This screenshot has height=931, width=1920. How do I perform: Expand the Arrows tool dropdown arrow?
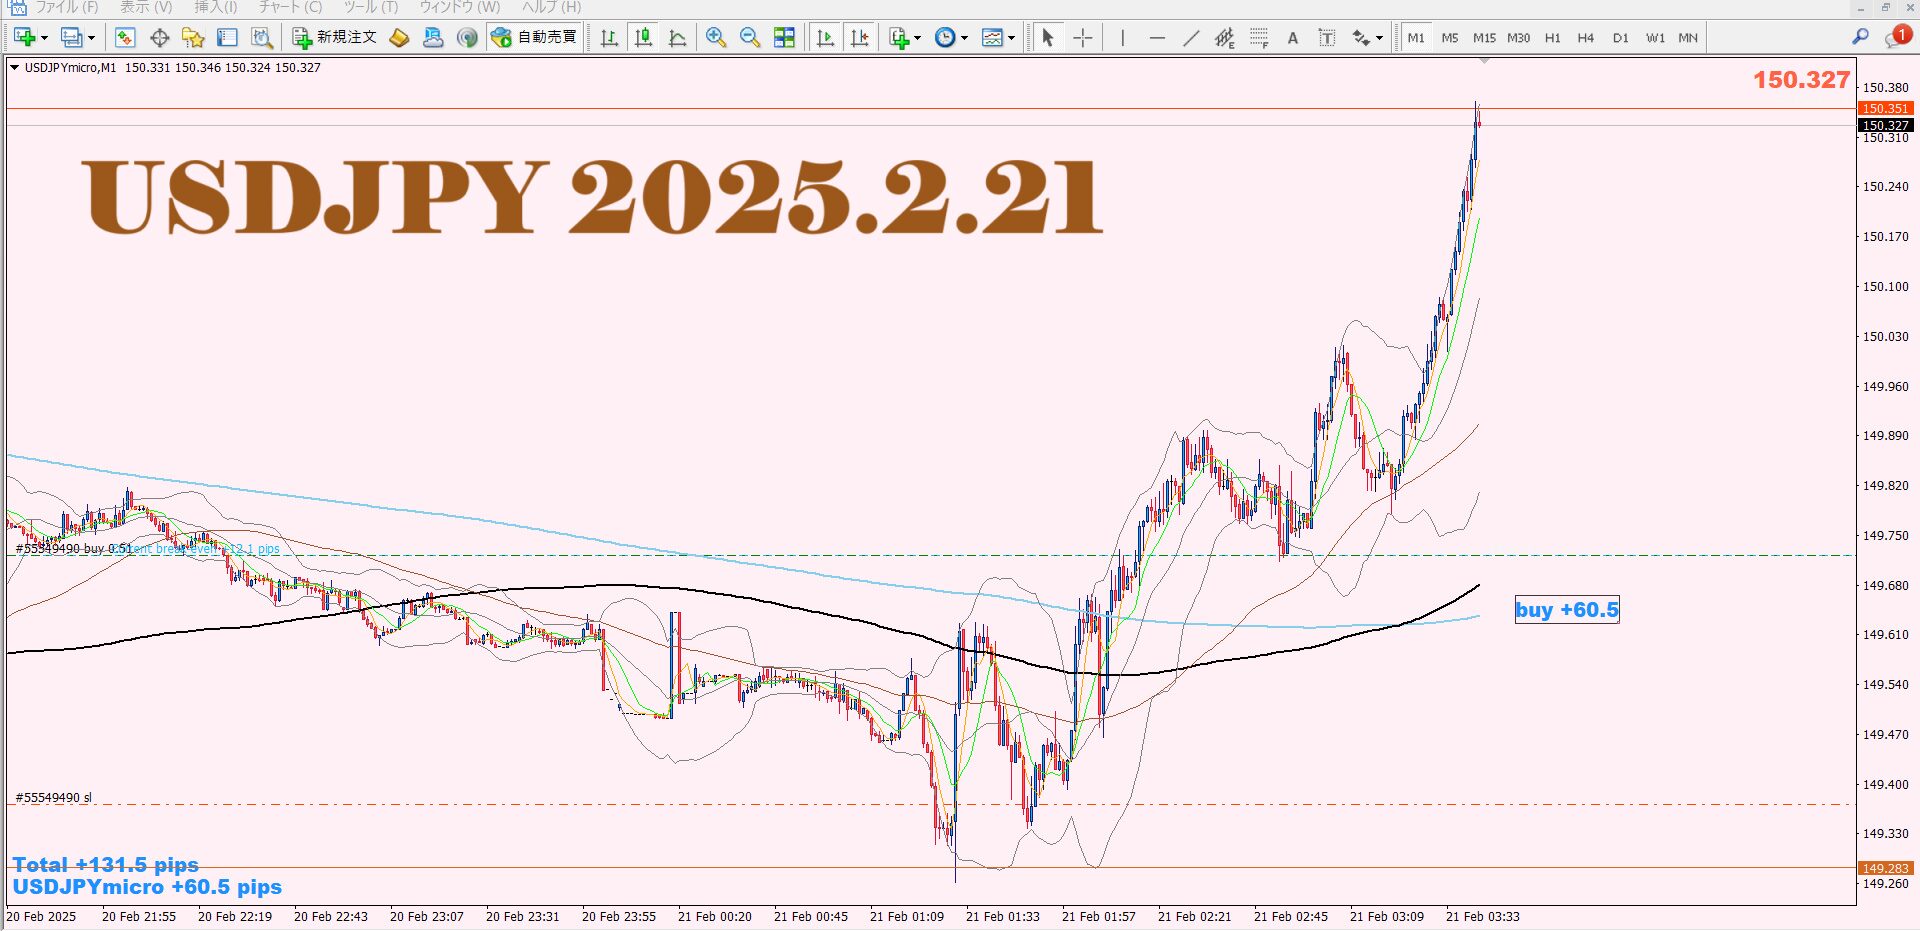[1379, 38]
